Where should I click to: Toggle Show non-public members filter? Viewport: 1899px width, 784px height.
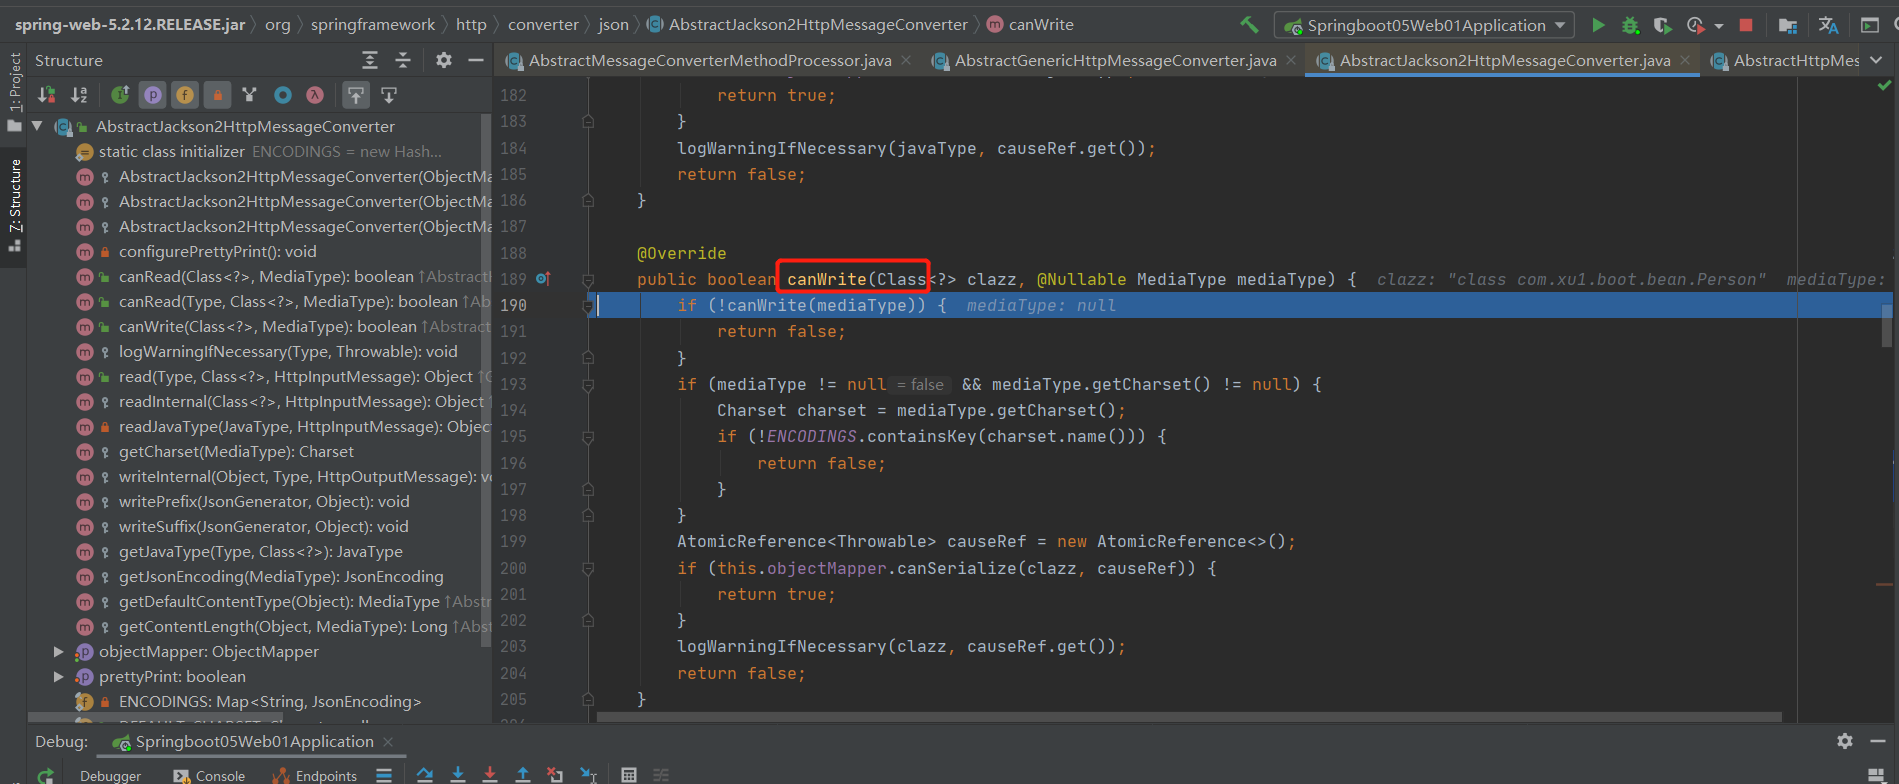point(217,95)
